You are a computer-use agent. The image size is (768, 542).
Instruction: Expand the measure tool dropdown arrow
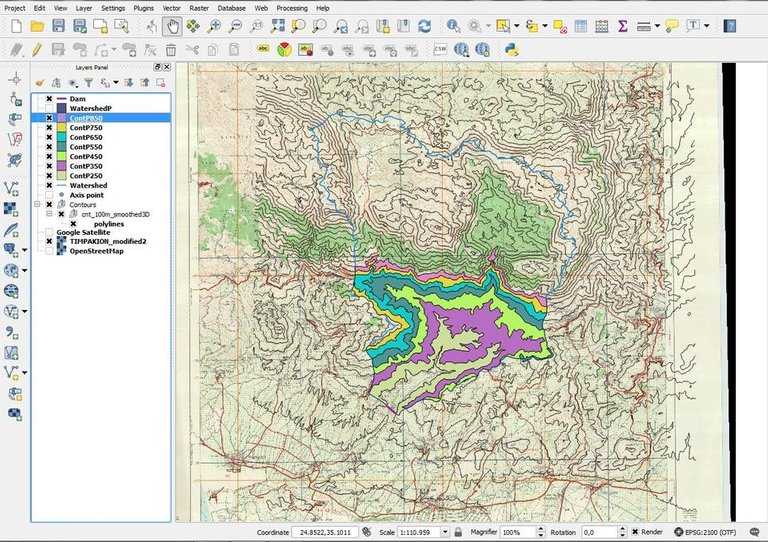pos(657,26)
